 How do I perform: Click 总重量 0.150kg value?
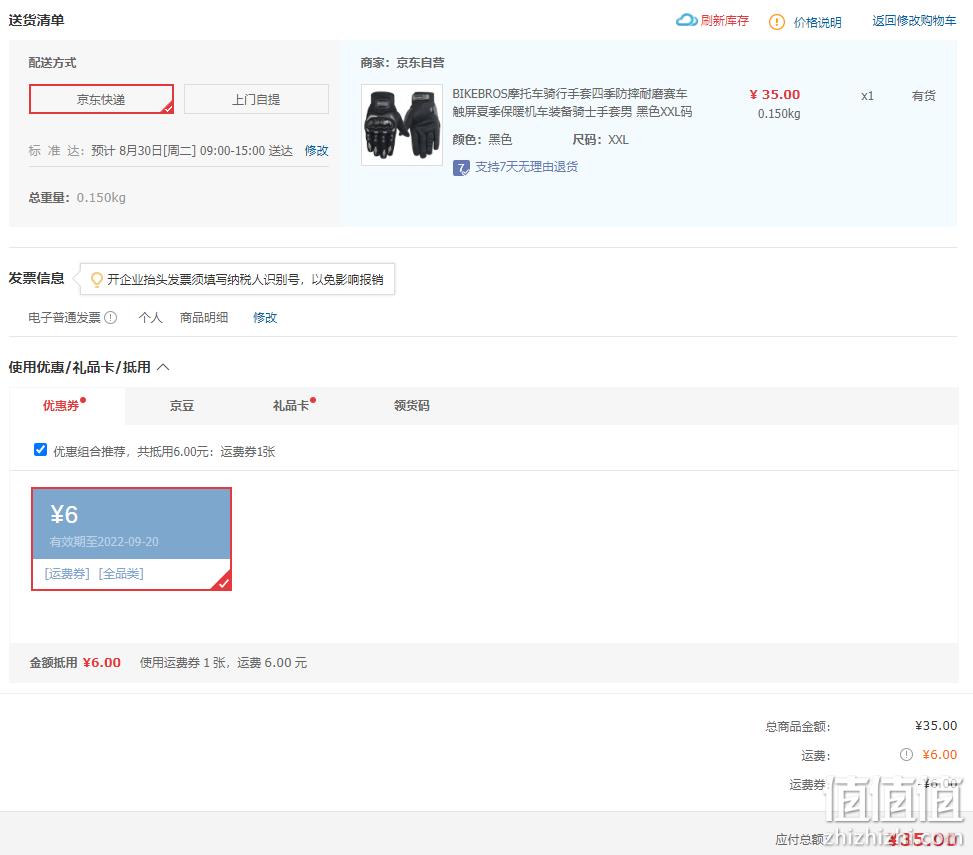click(x=101, y=198)
